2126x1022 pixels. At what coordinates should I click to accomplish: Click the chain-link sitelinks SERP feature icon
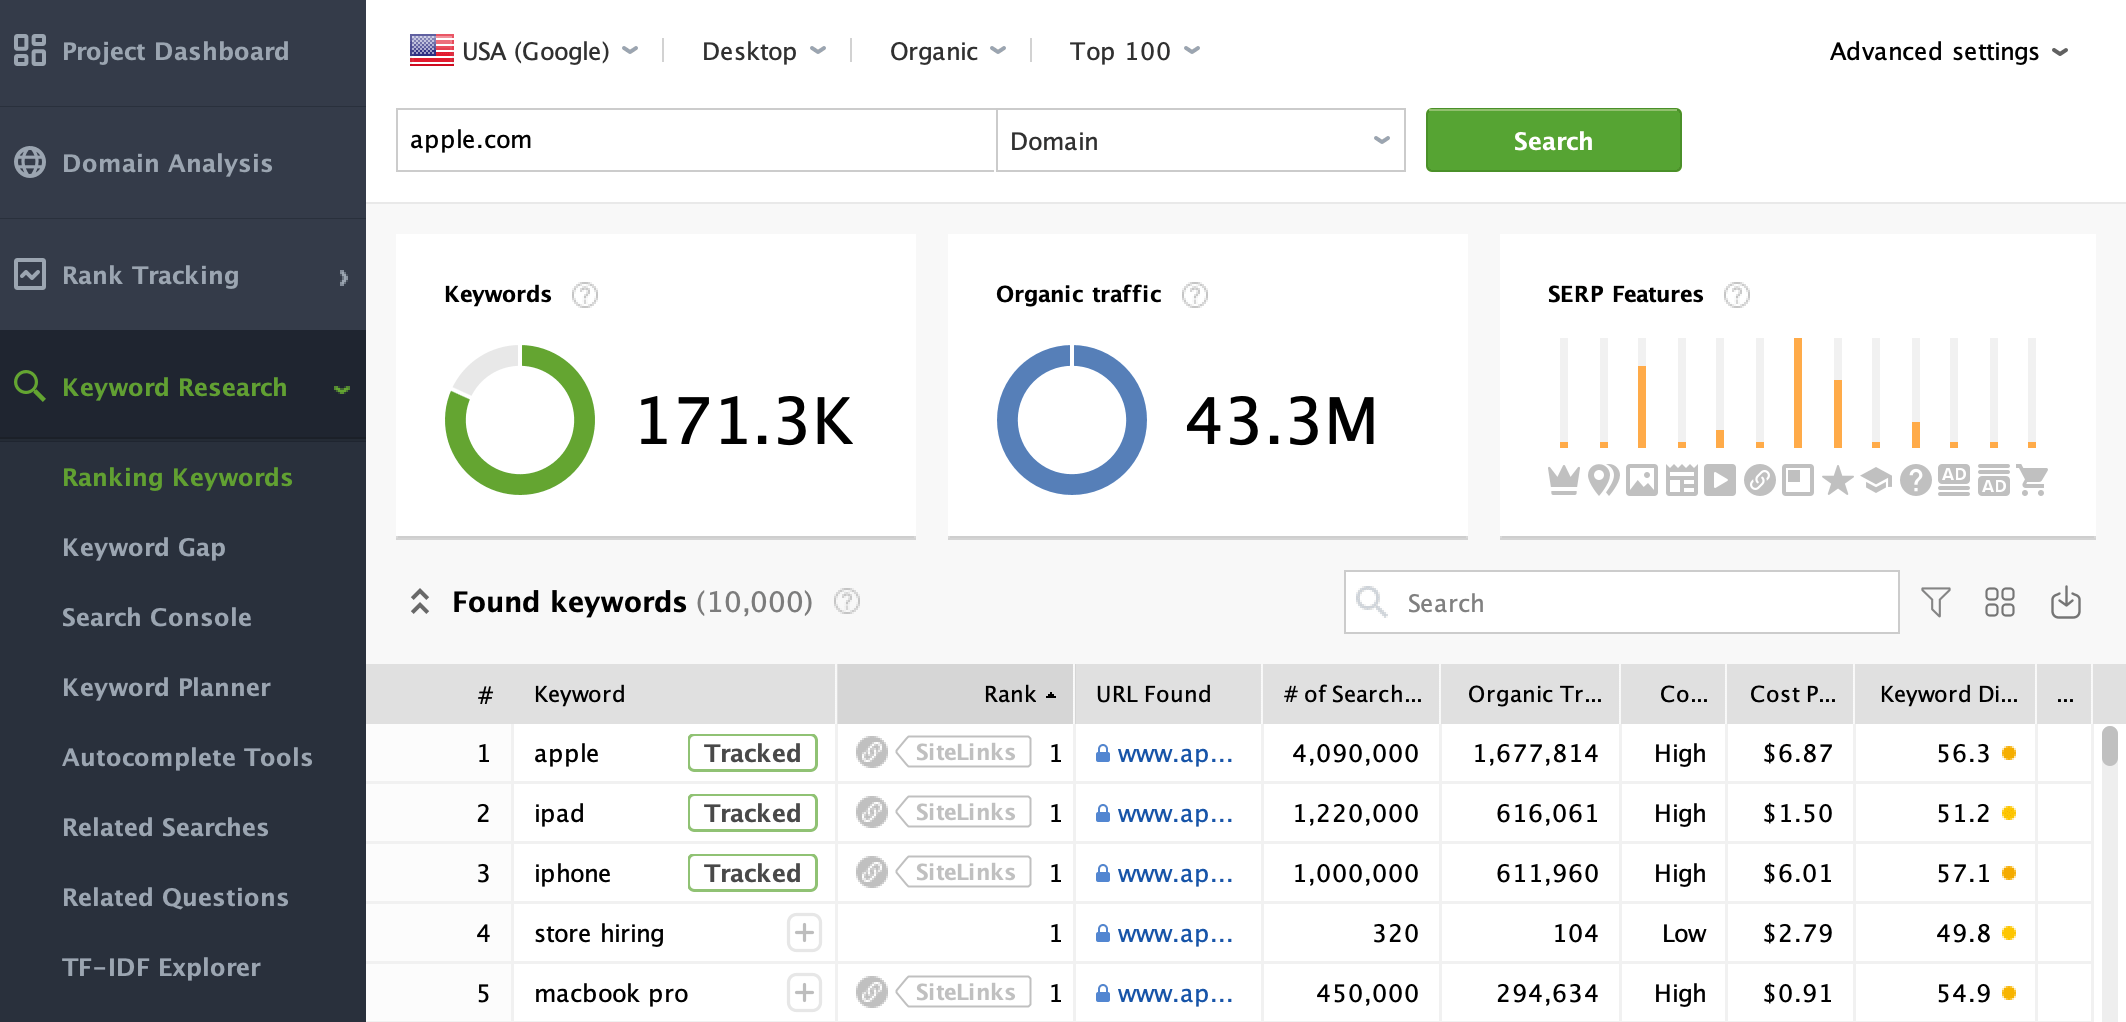coord(1759,481)
